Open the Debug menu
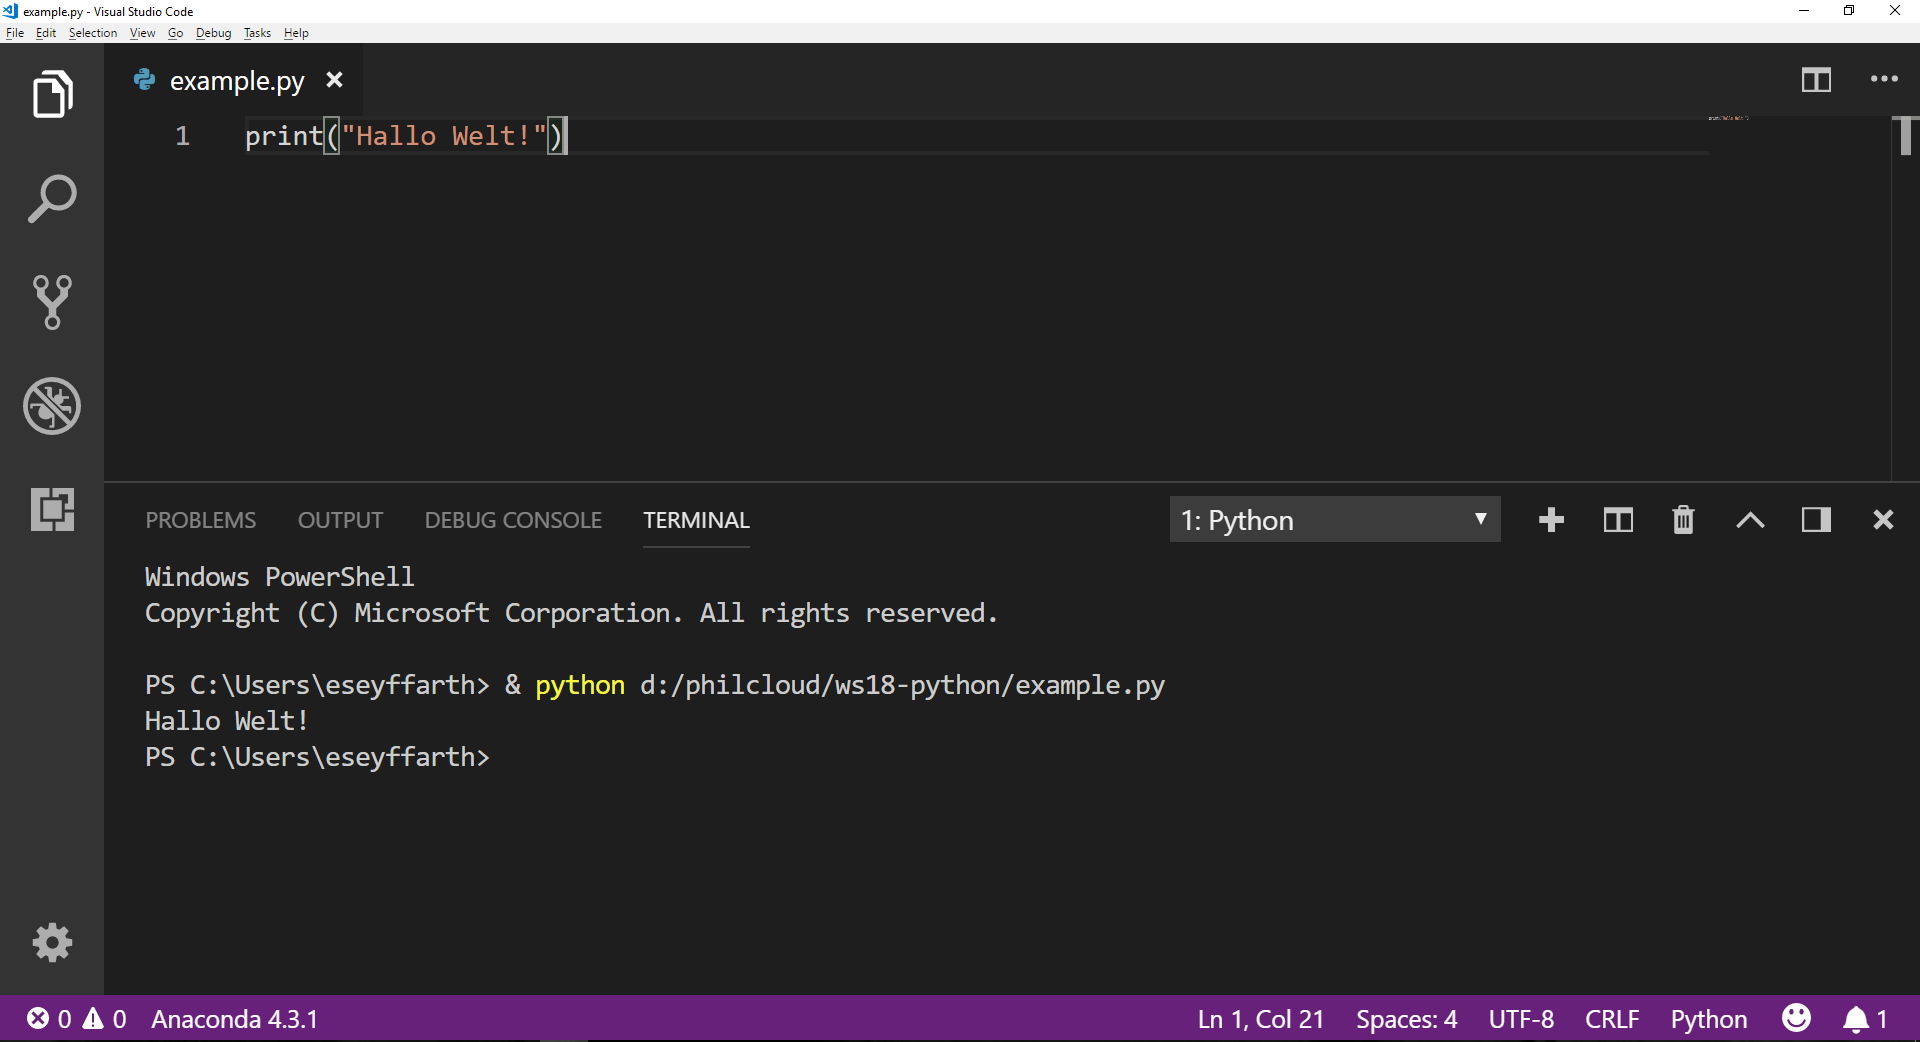1920x1042 pixels. tap(213, 33)
